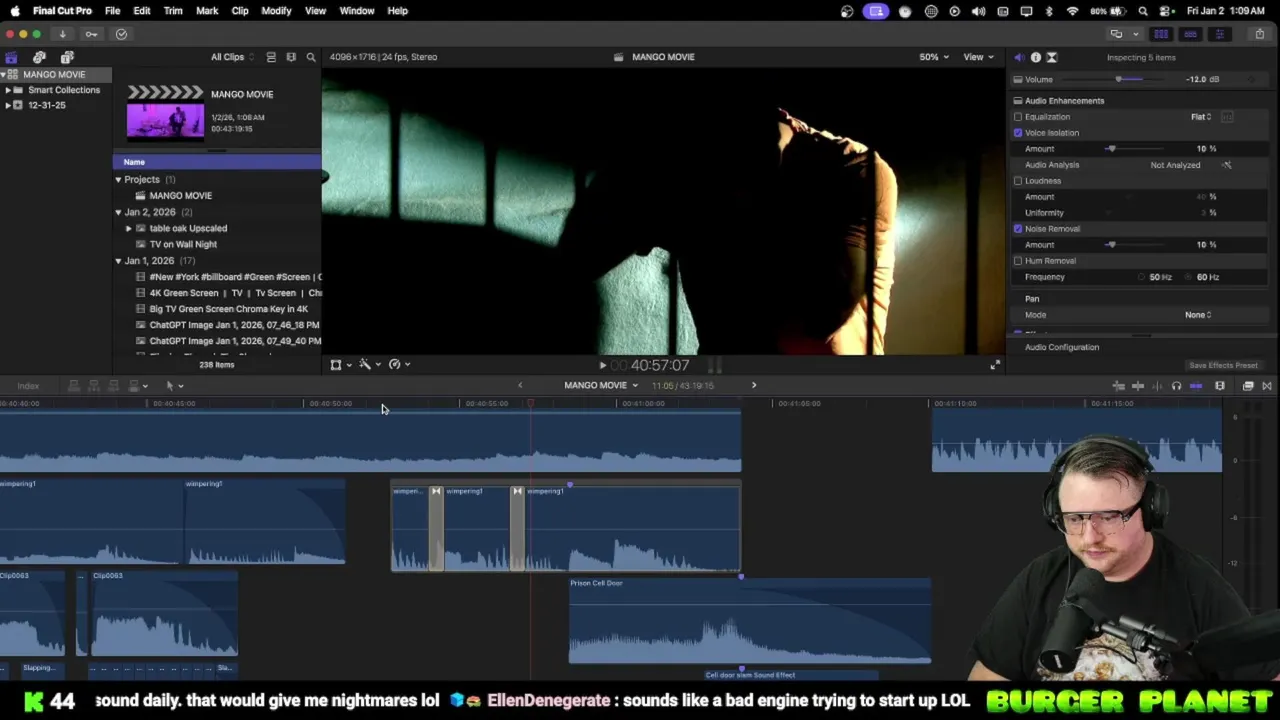Toggle audio skimming headphone icon
This screenshot has height=720, width=1280.
(x=1176, y=386)
